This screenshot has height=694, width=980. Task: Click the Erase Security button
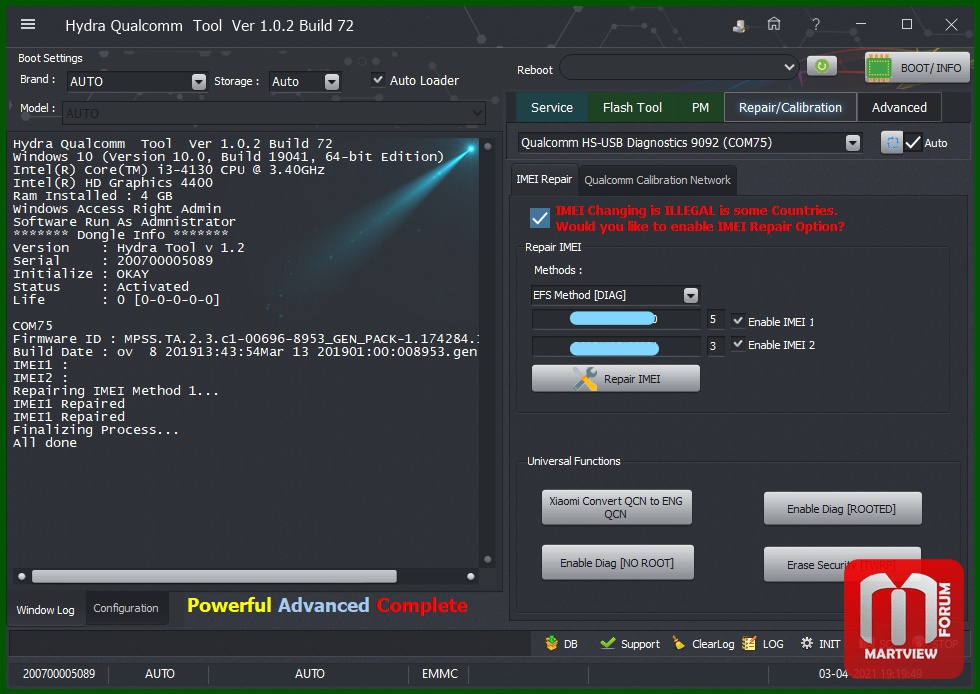[842, 564]
